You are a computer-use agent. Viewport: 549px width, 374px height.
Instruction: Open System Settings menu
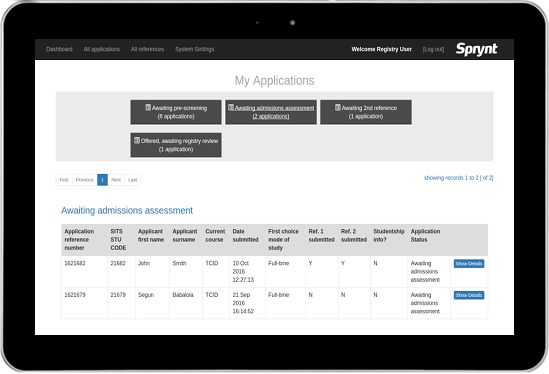coord(194,49)
